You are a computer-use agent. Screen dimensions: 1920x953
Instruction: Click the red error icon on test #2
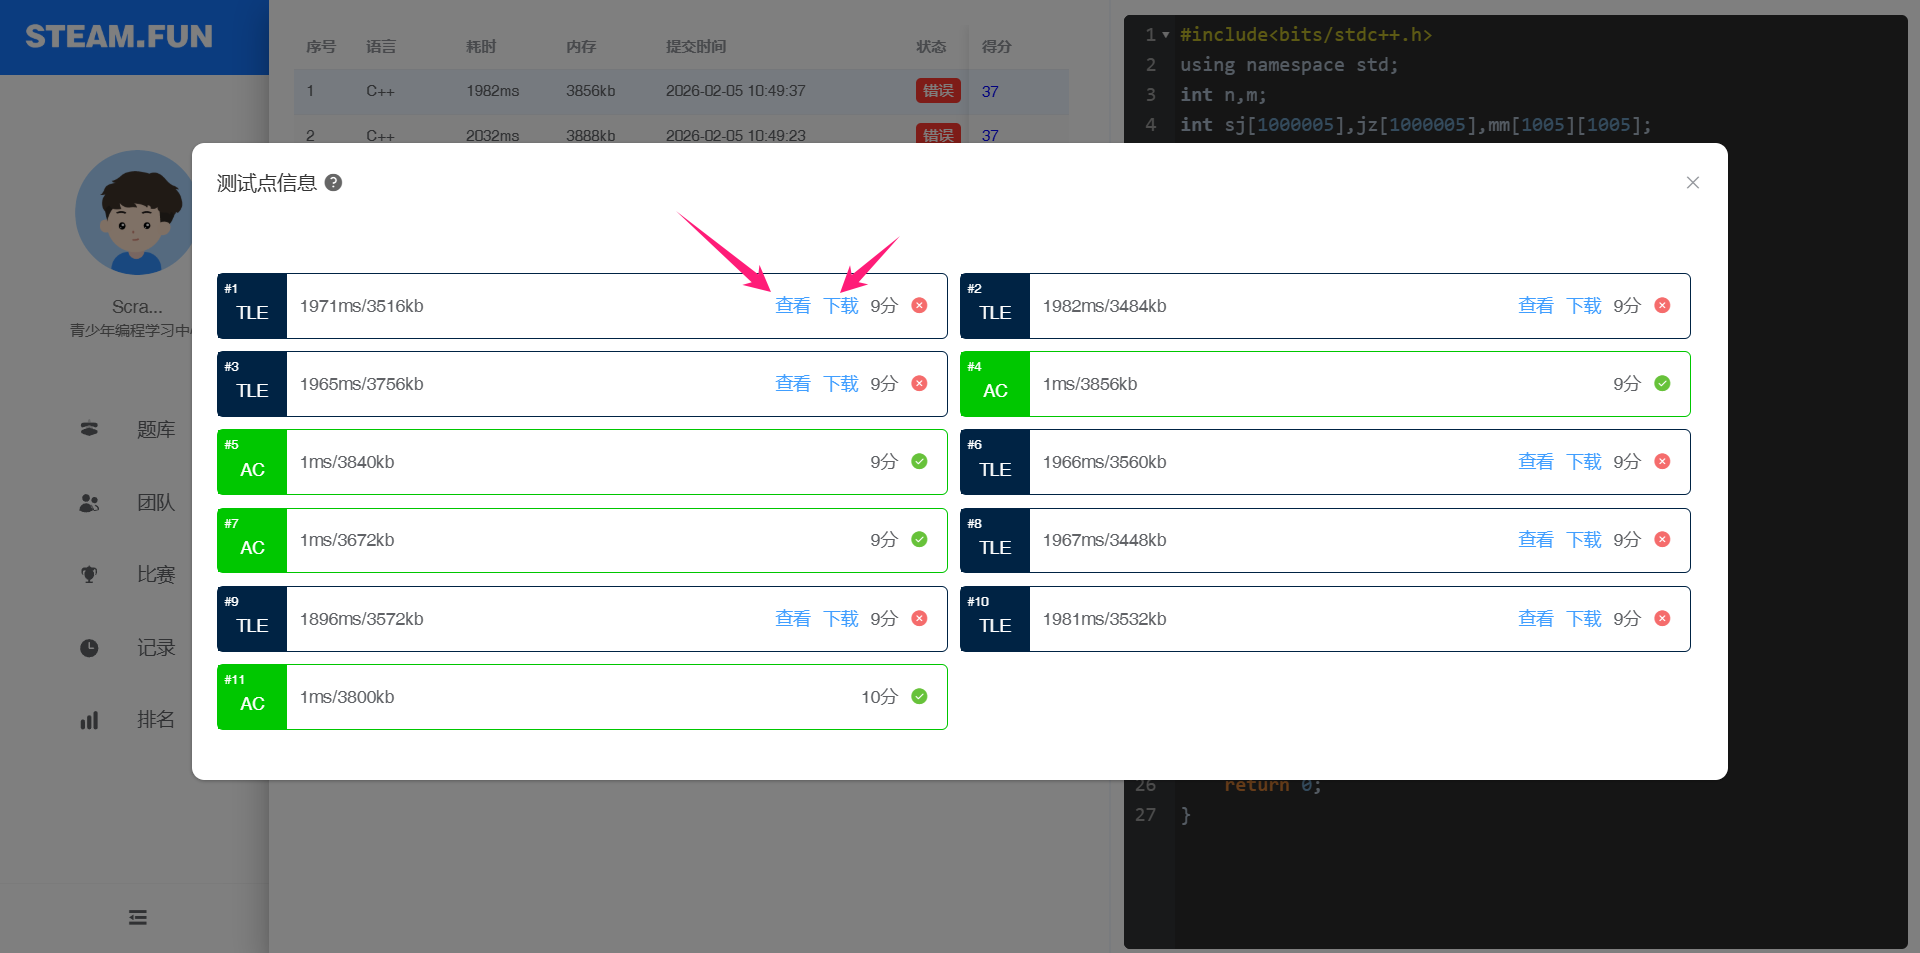1663,306
